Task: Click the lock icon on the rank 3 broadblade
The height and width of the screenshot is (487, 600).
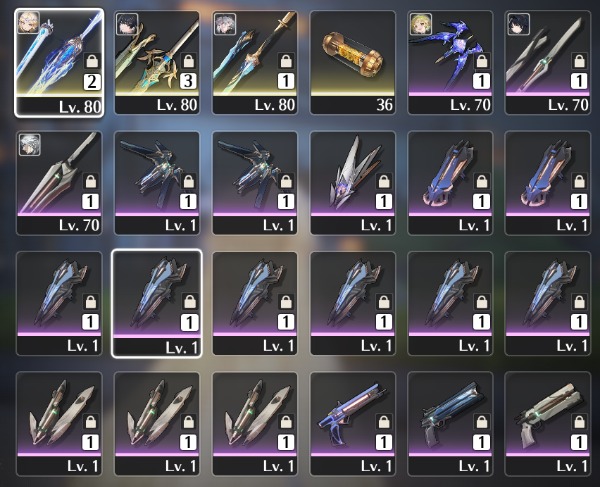Action: [x=188, y=61]
